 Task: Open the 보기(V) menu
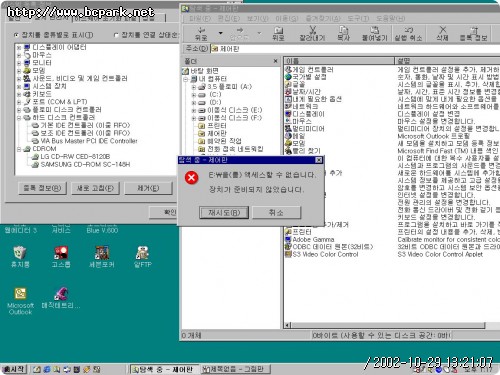point(257,18)
